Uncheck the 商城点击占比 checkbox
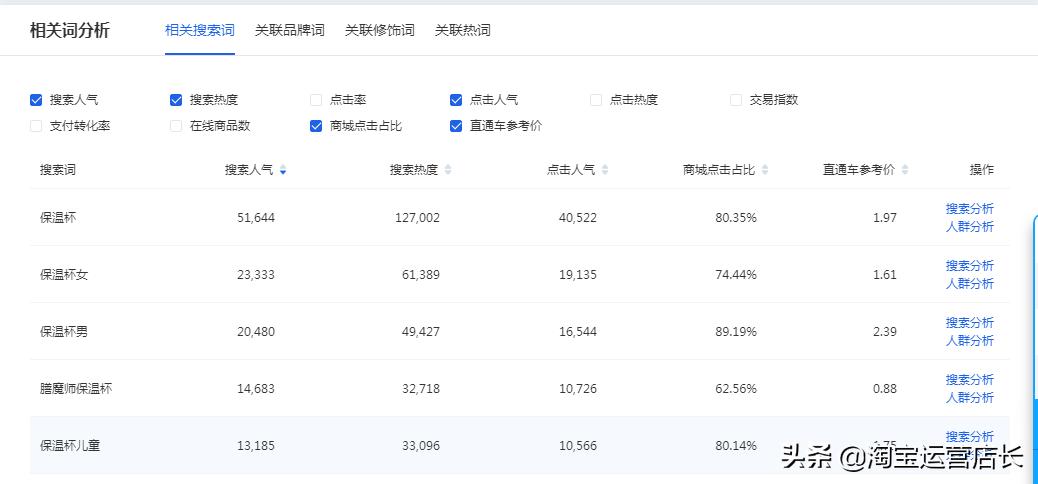Image resolution: width=1038 pixels, height=484 pixels. point(316,126)
